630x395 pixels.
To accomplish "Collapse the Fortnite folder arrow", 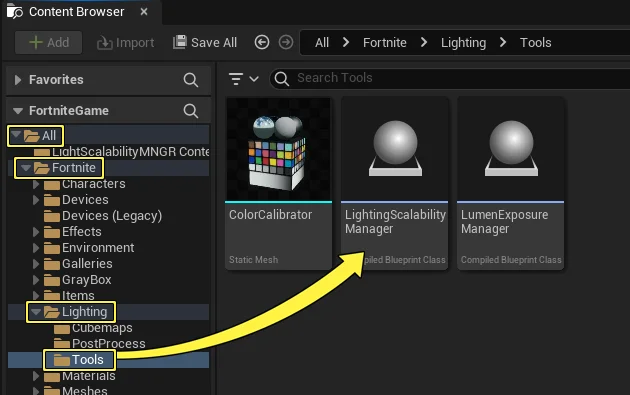I will click(x=26, y=168).
